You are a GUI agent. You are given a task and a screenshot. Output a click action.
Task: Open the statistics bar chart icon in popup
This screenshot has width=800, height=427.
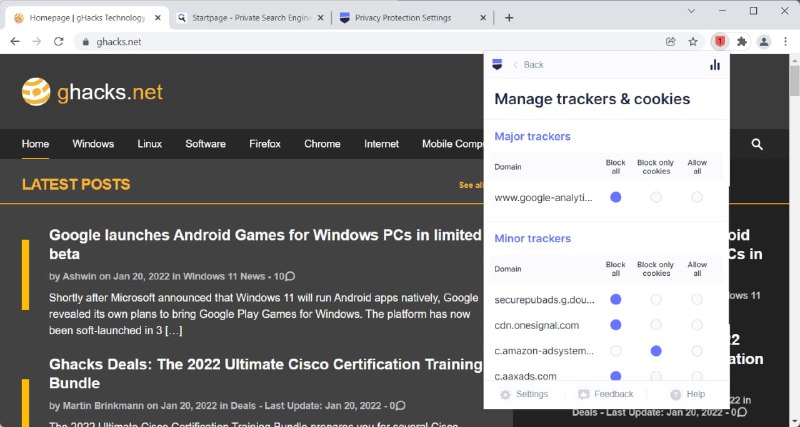pos(715,65)
